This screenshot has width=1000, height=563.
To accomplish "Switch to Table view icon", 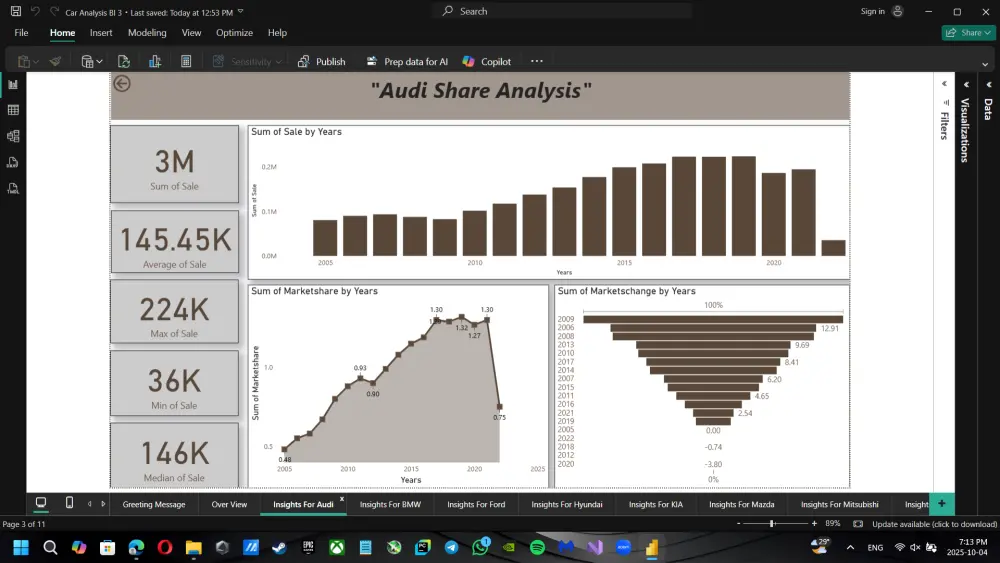I will point(13,110).
